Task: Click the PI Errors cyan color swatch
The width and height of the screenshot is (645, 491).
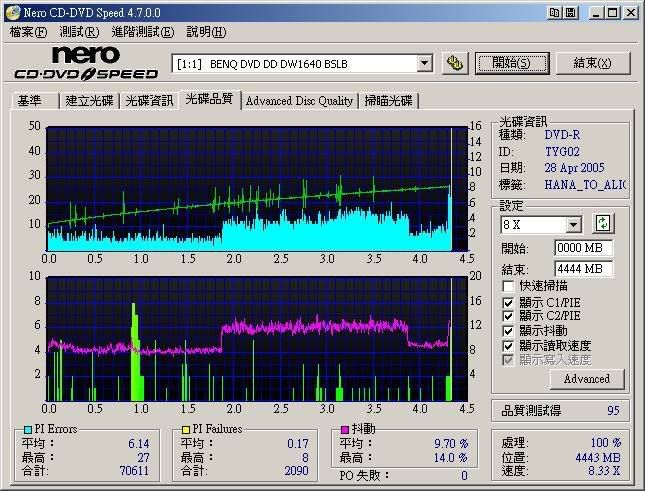Action: point(28,430)
